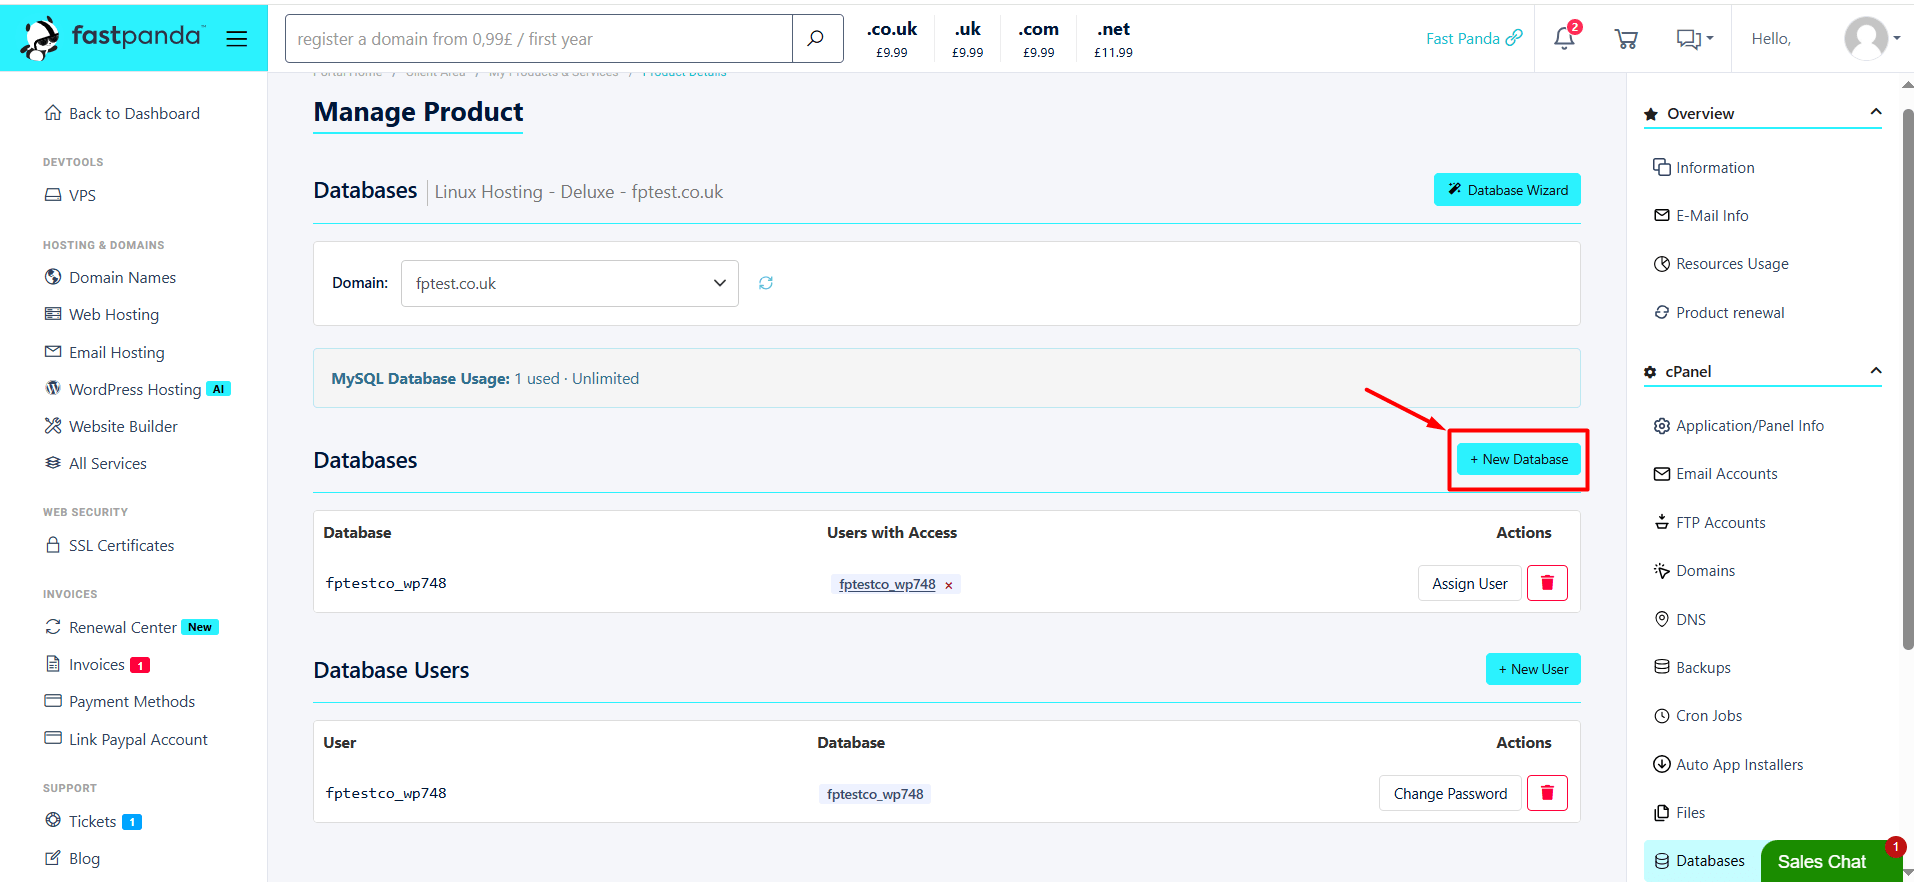
Task: Open Cron Jobs in cPanel panel
Action: [x=1698, y=716]
